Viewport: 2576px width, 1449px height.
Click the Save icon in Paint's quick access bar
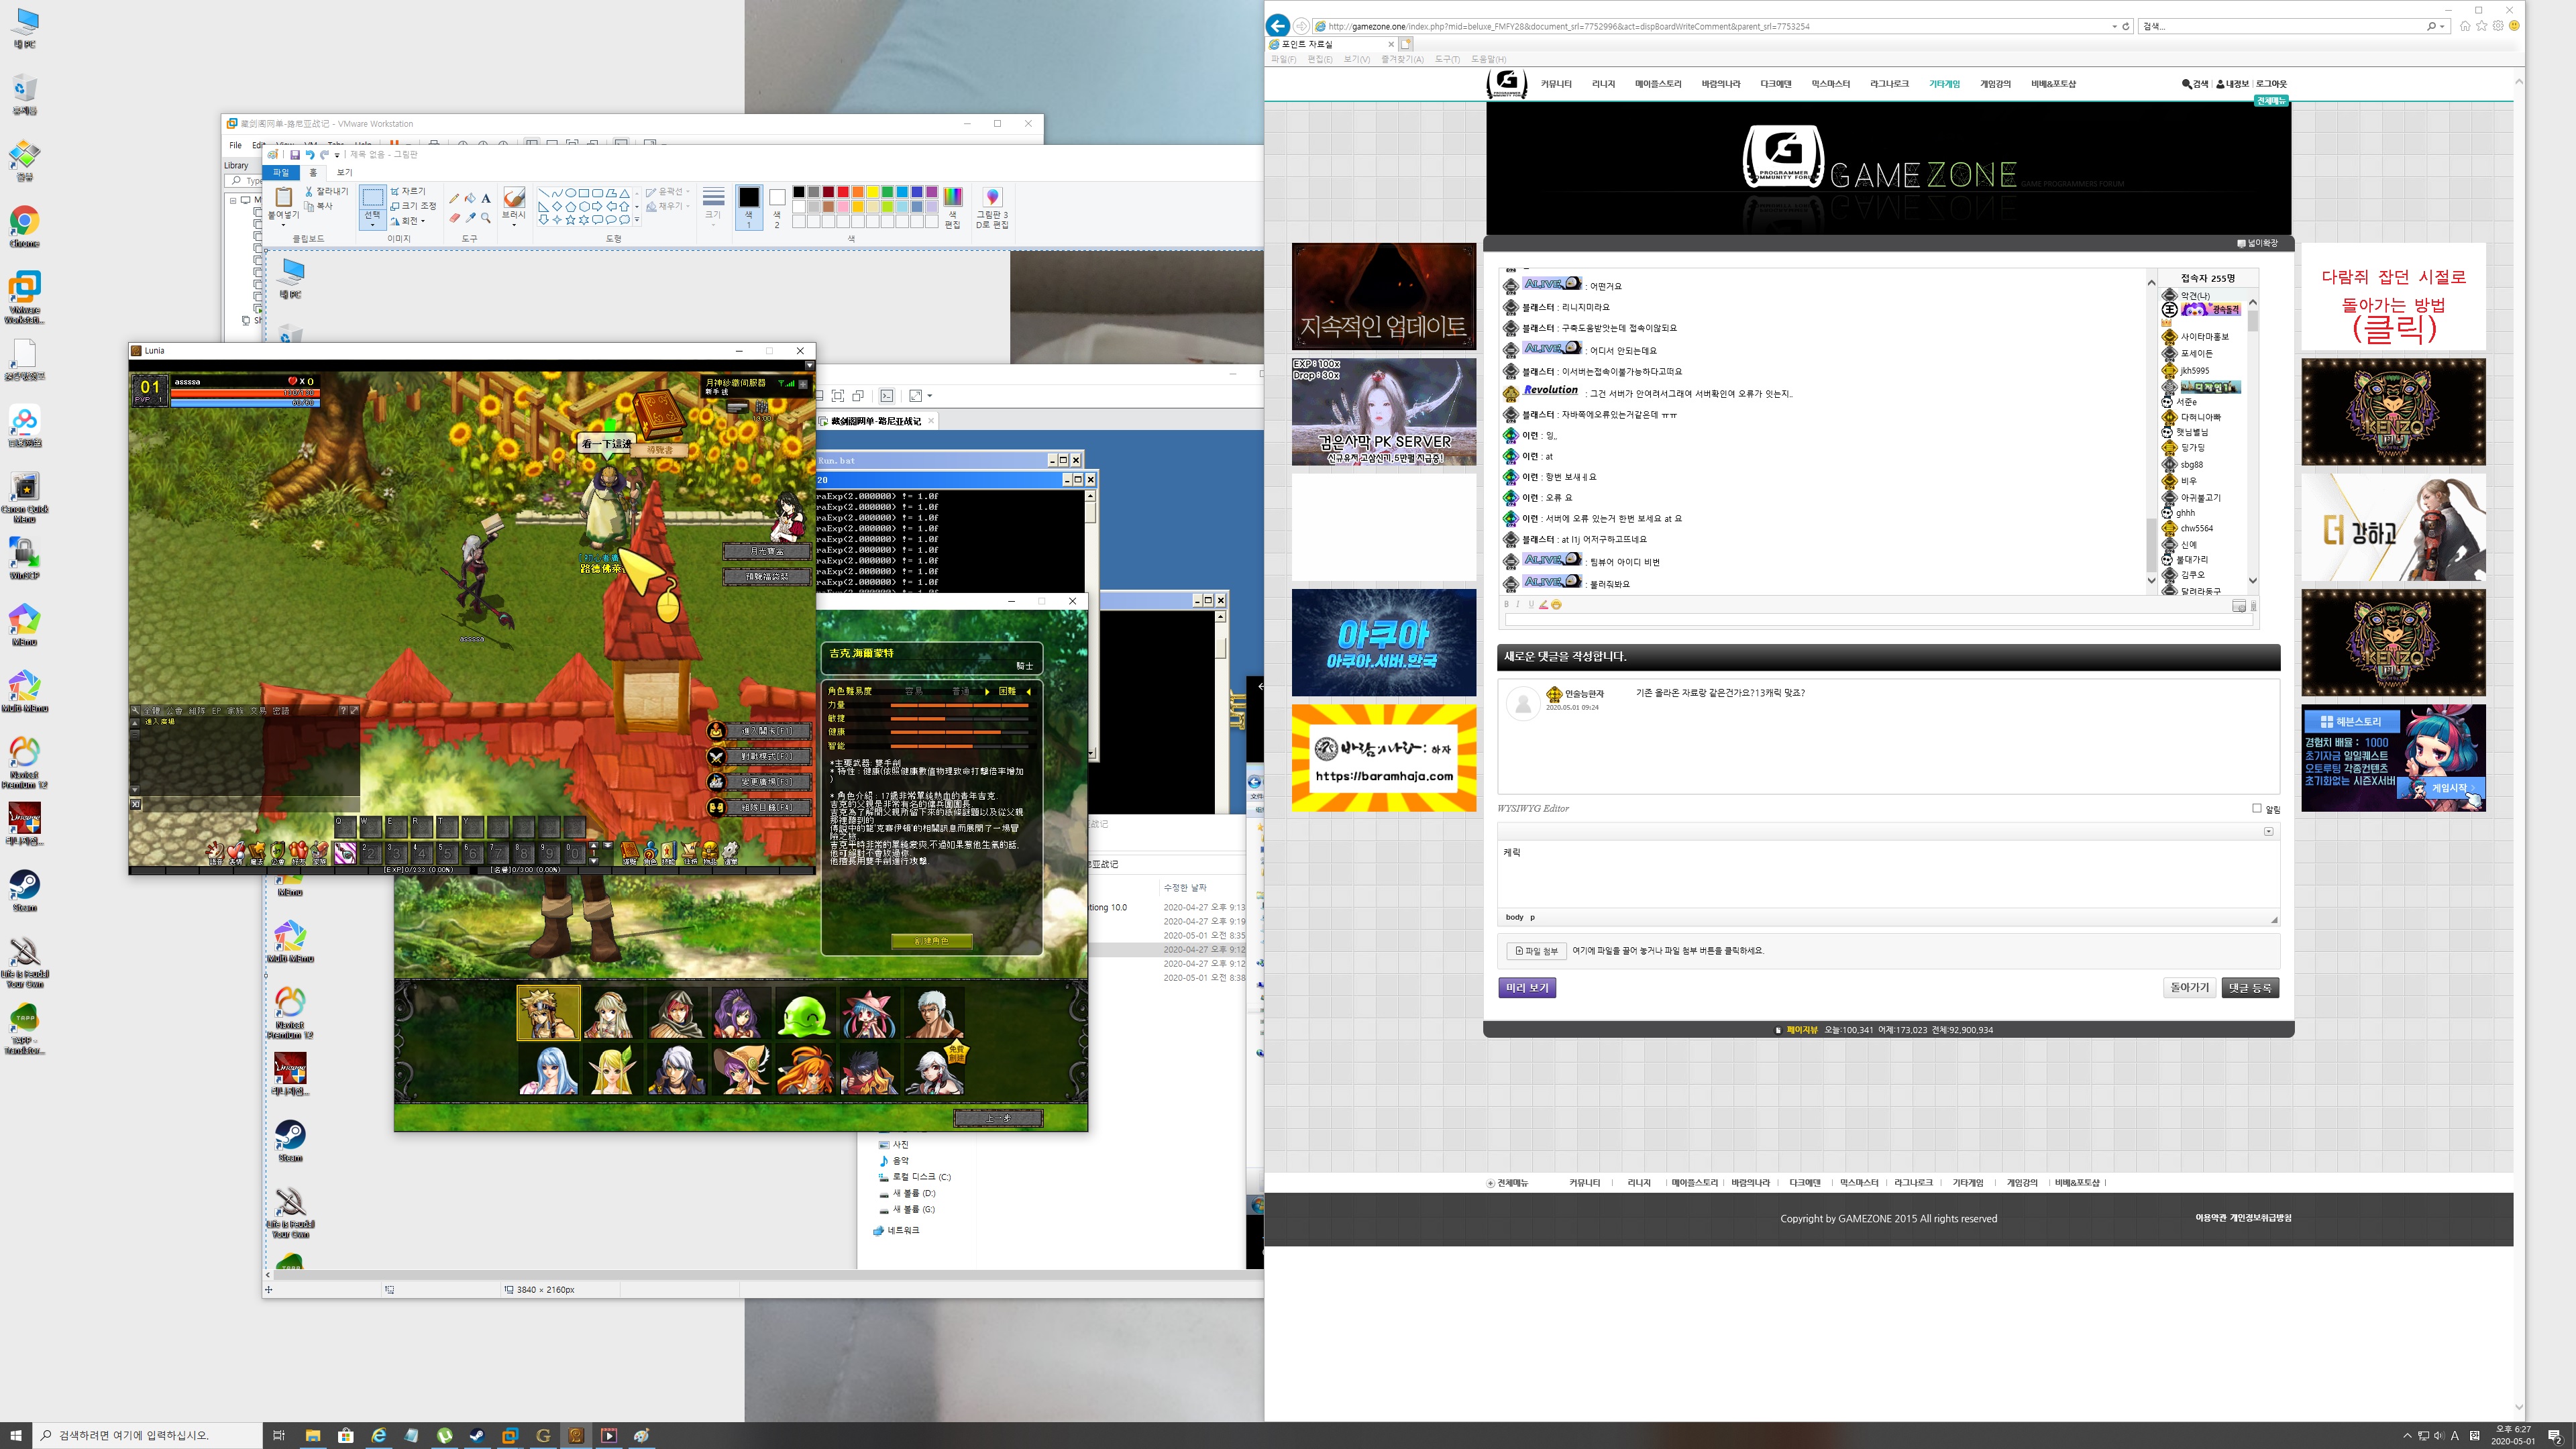[295, 155]
